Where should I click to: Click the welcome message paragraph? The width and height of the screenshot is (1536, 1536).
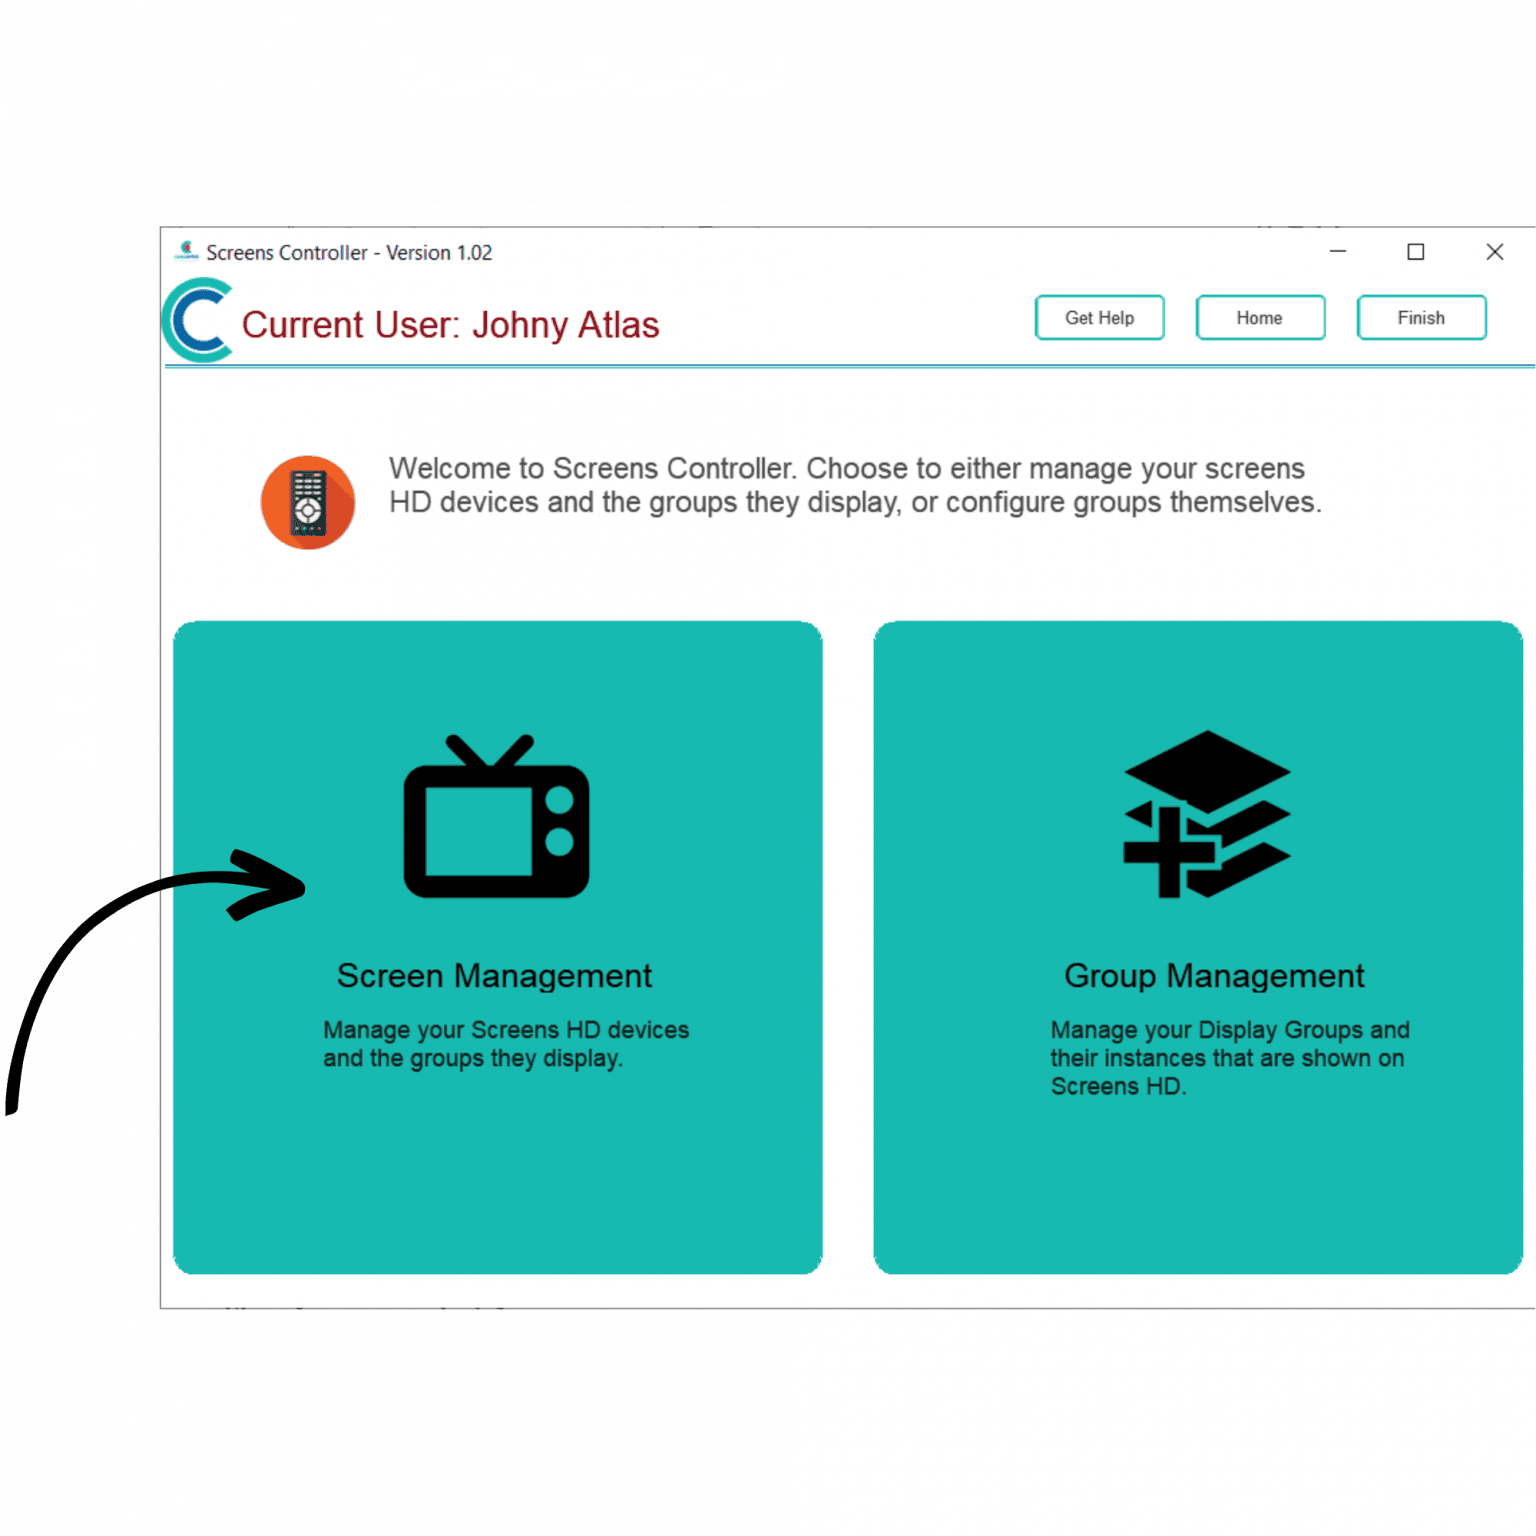pos(855,485)
